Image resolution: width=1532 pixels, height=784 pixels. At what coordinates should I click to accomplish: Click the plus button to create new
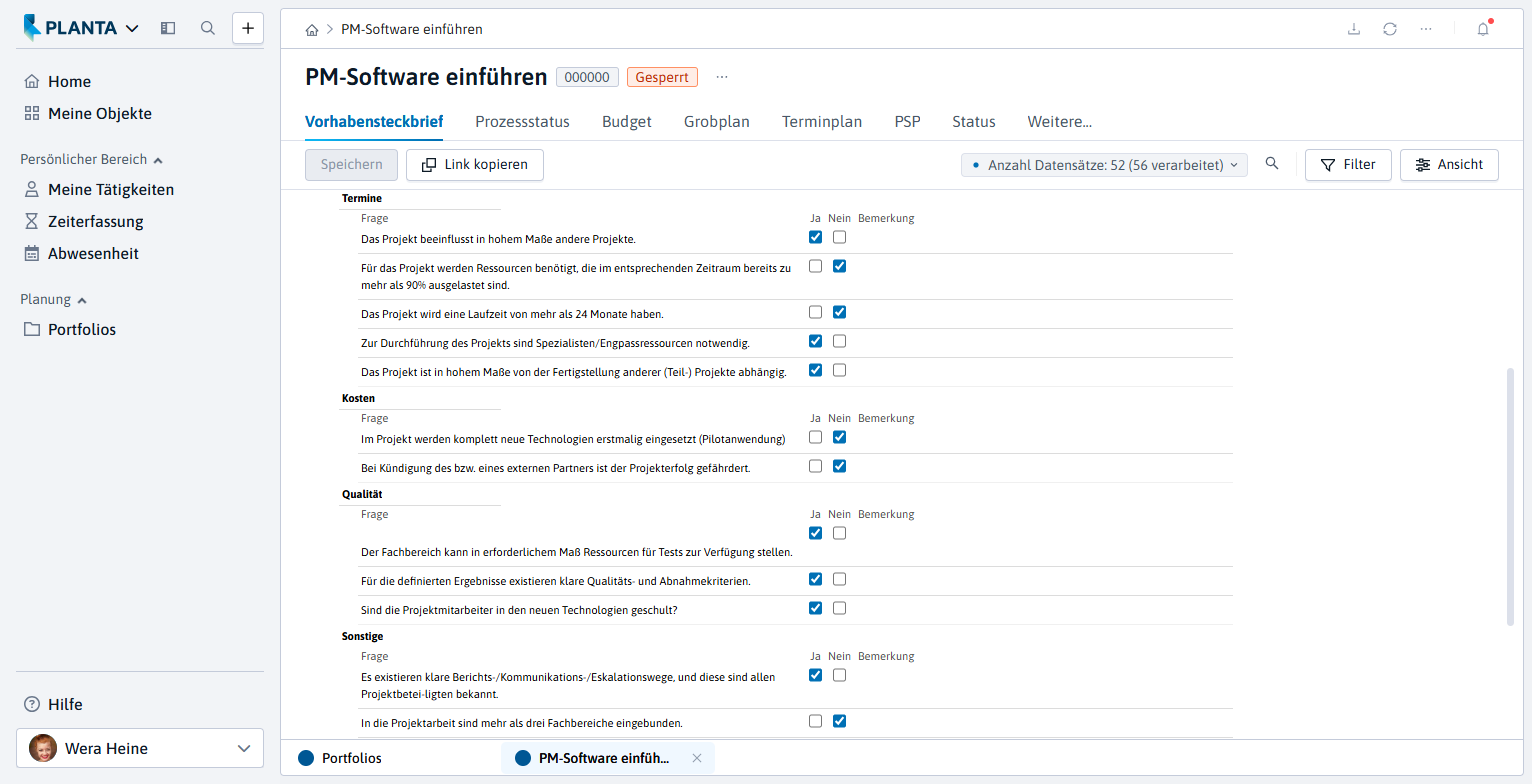[x=248, y=28]
